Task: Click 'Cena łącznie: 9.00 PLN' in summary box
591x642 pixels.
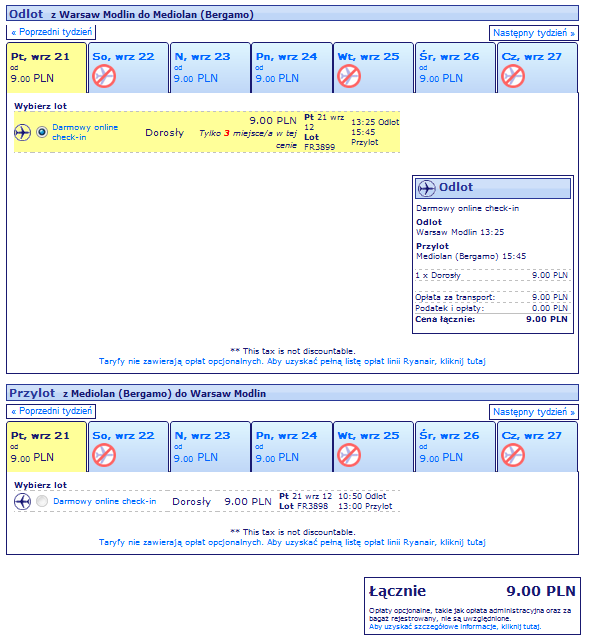Action: (x=491, y=319)
